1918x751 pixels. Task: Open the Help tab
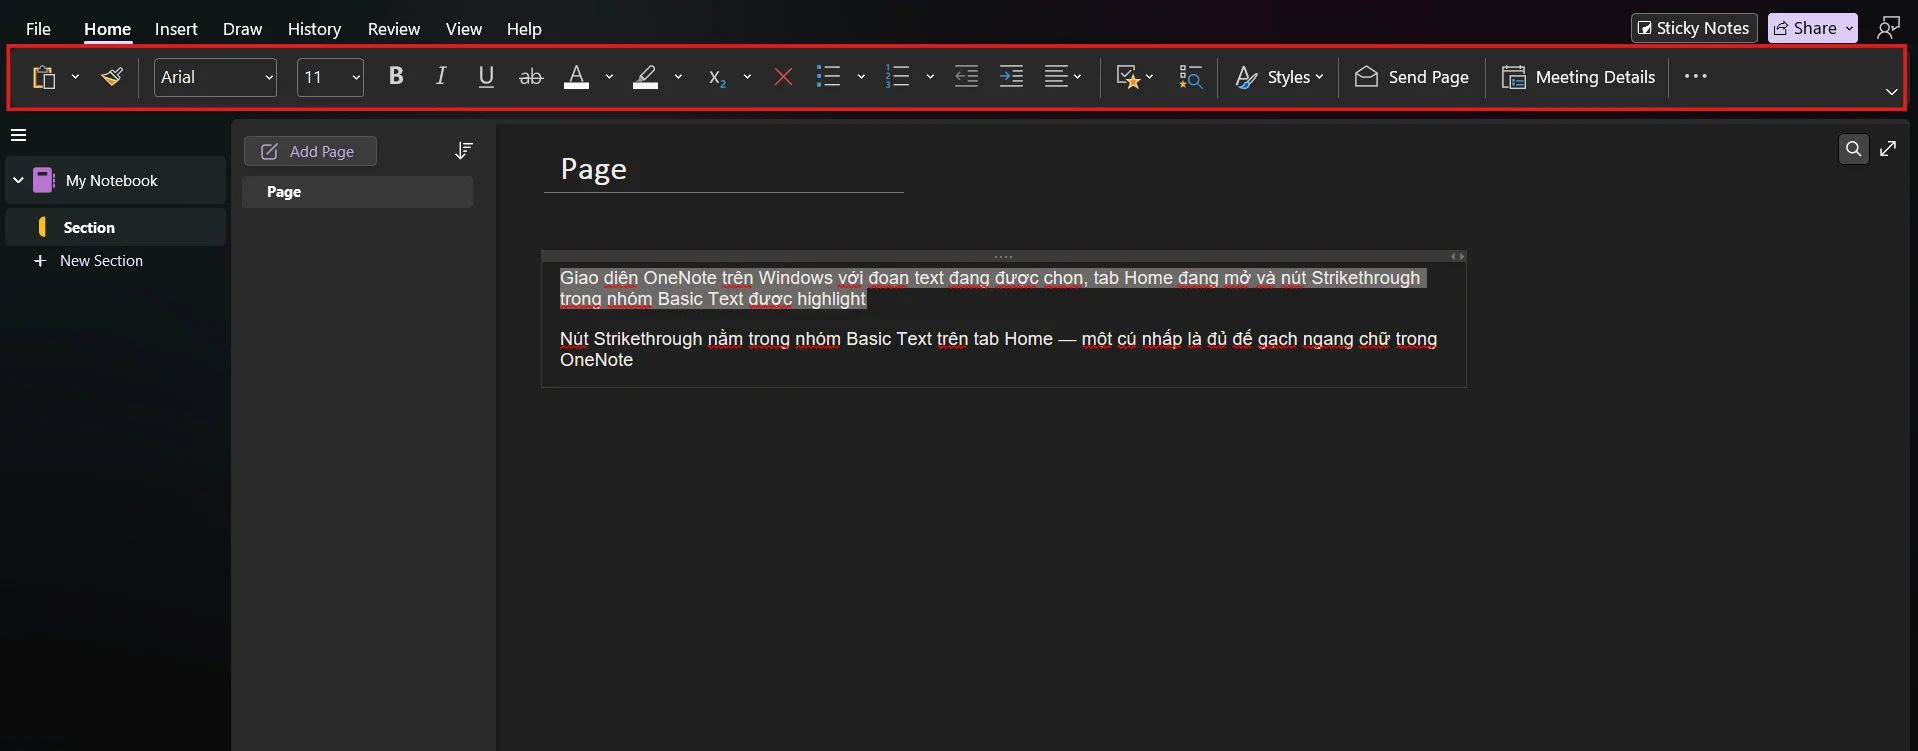[x=524, y=29]
